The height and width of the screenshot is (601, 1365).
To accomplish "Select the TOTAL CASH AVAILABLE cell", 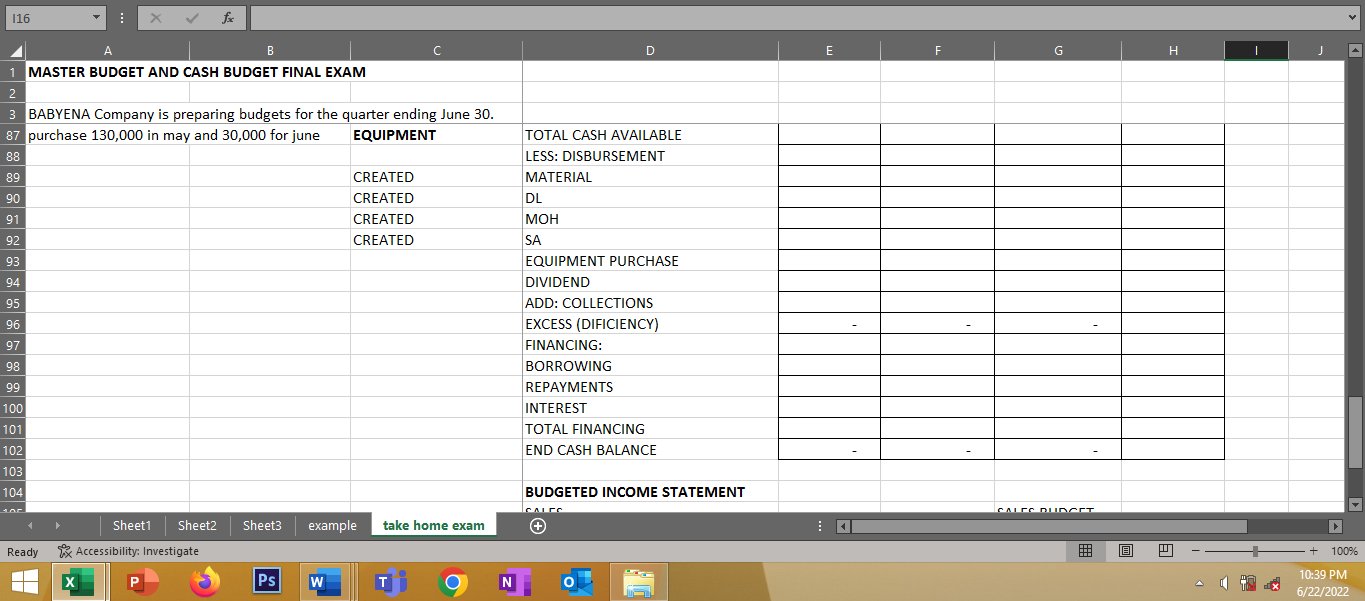I will click(650, 135).
